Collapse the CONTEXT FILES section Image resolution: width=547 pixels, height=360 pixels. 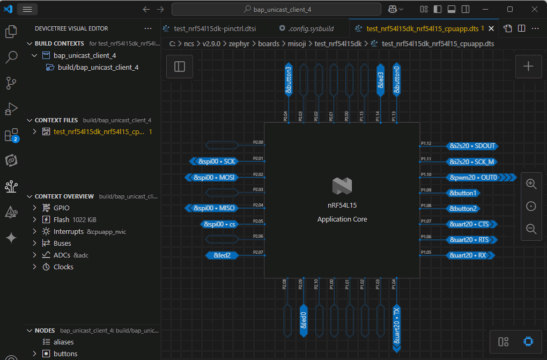tap(30, 120)
